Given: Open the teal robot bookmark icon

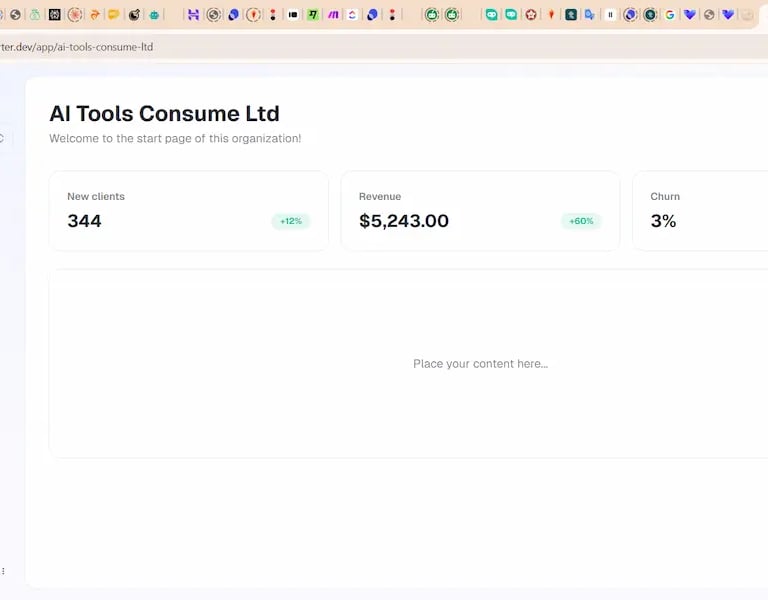Looking at the screenshot, I should [154, 15].
